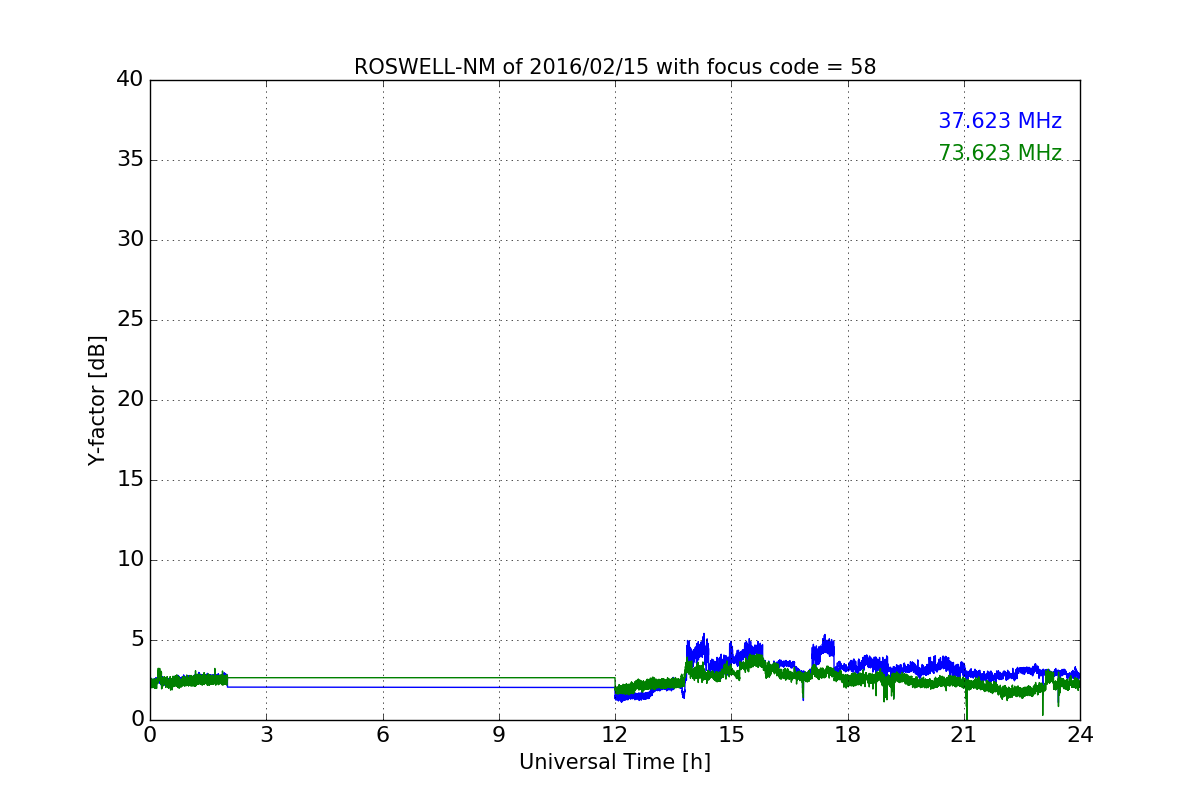This screenshot has height=800, width=1200.
Task: Click y-axis tick label 10
Action: coord(130,559)
